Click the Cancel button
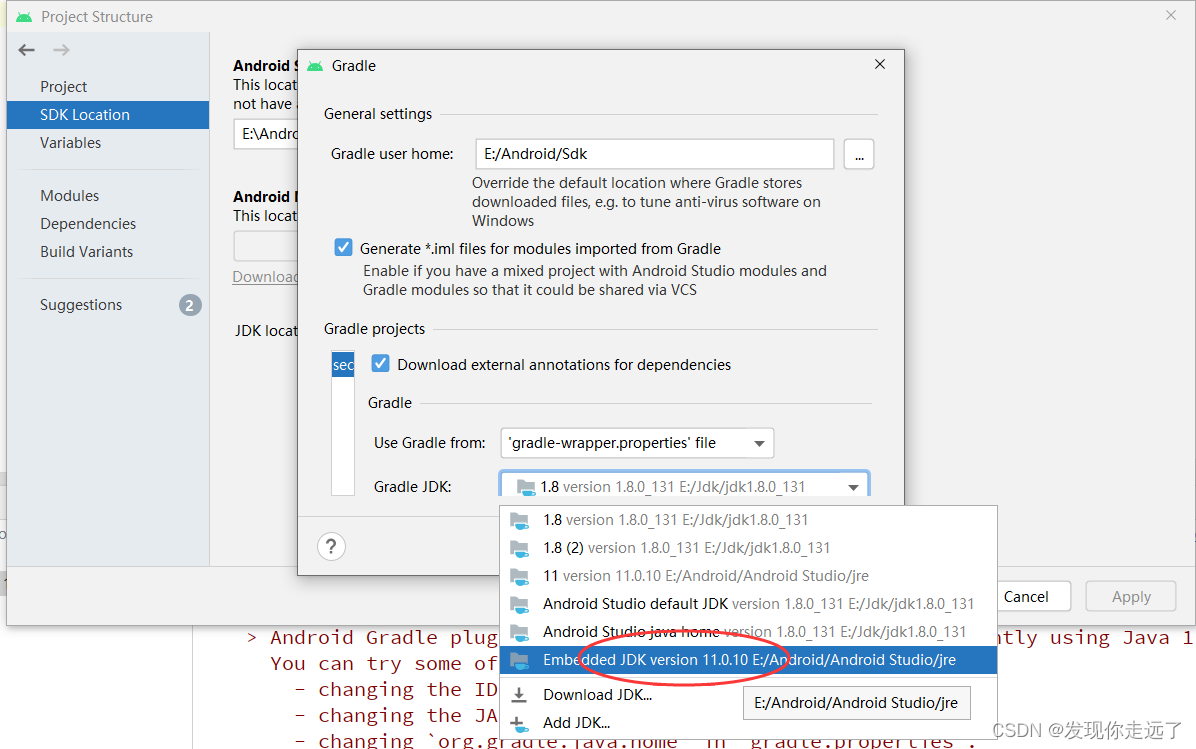Screen dimensions: 1196x749 tap(1026, 596)
